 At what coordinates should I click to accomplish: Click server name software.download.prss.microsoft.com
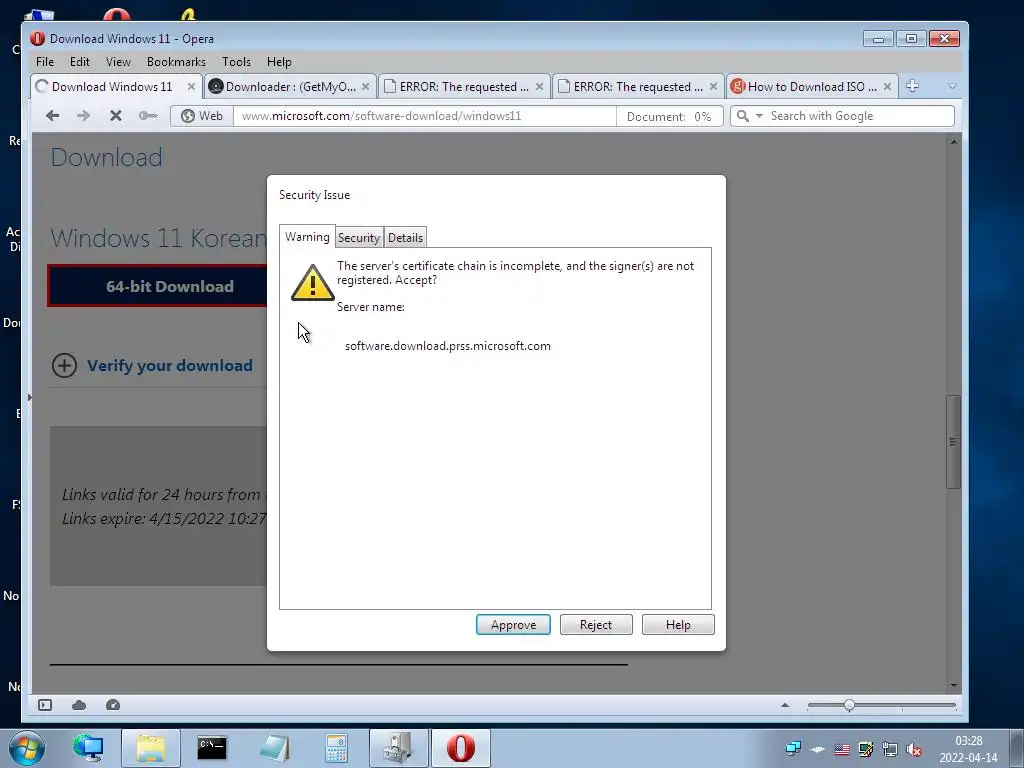pyautogui.click(x=447, y=345)
